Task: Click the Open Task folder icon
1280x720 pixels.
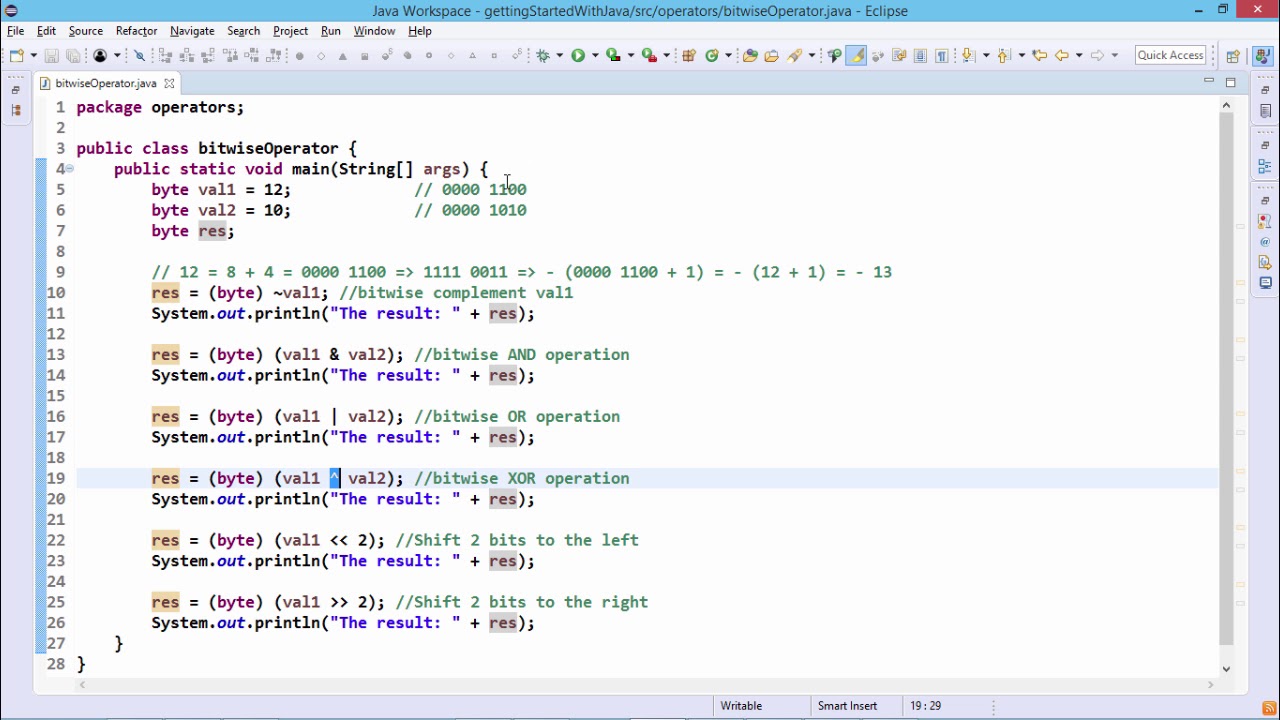Action: (771, 55)
